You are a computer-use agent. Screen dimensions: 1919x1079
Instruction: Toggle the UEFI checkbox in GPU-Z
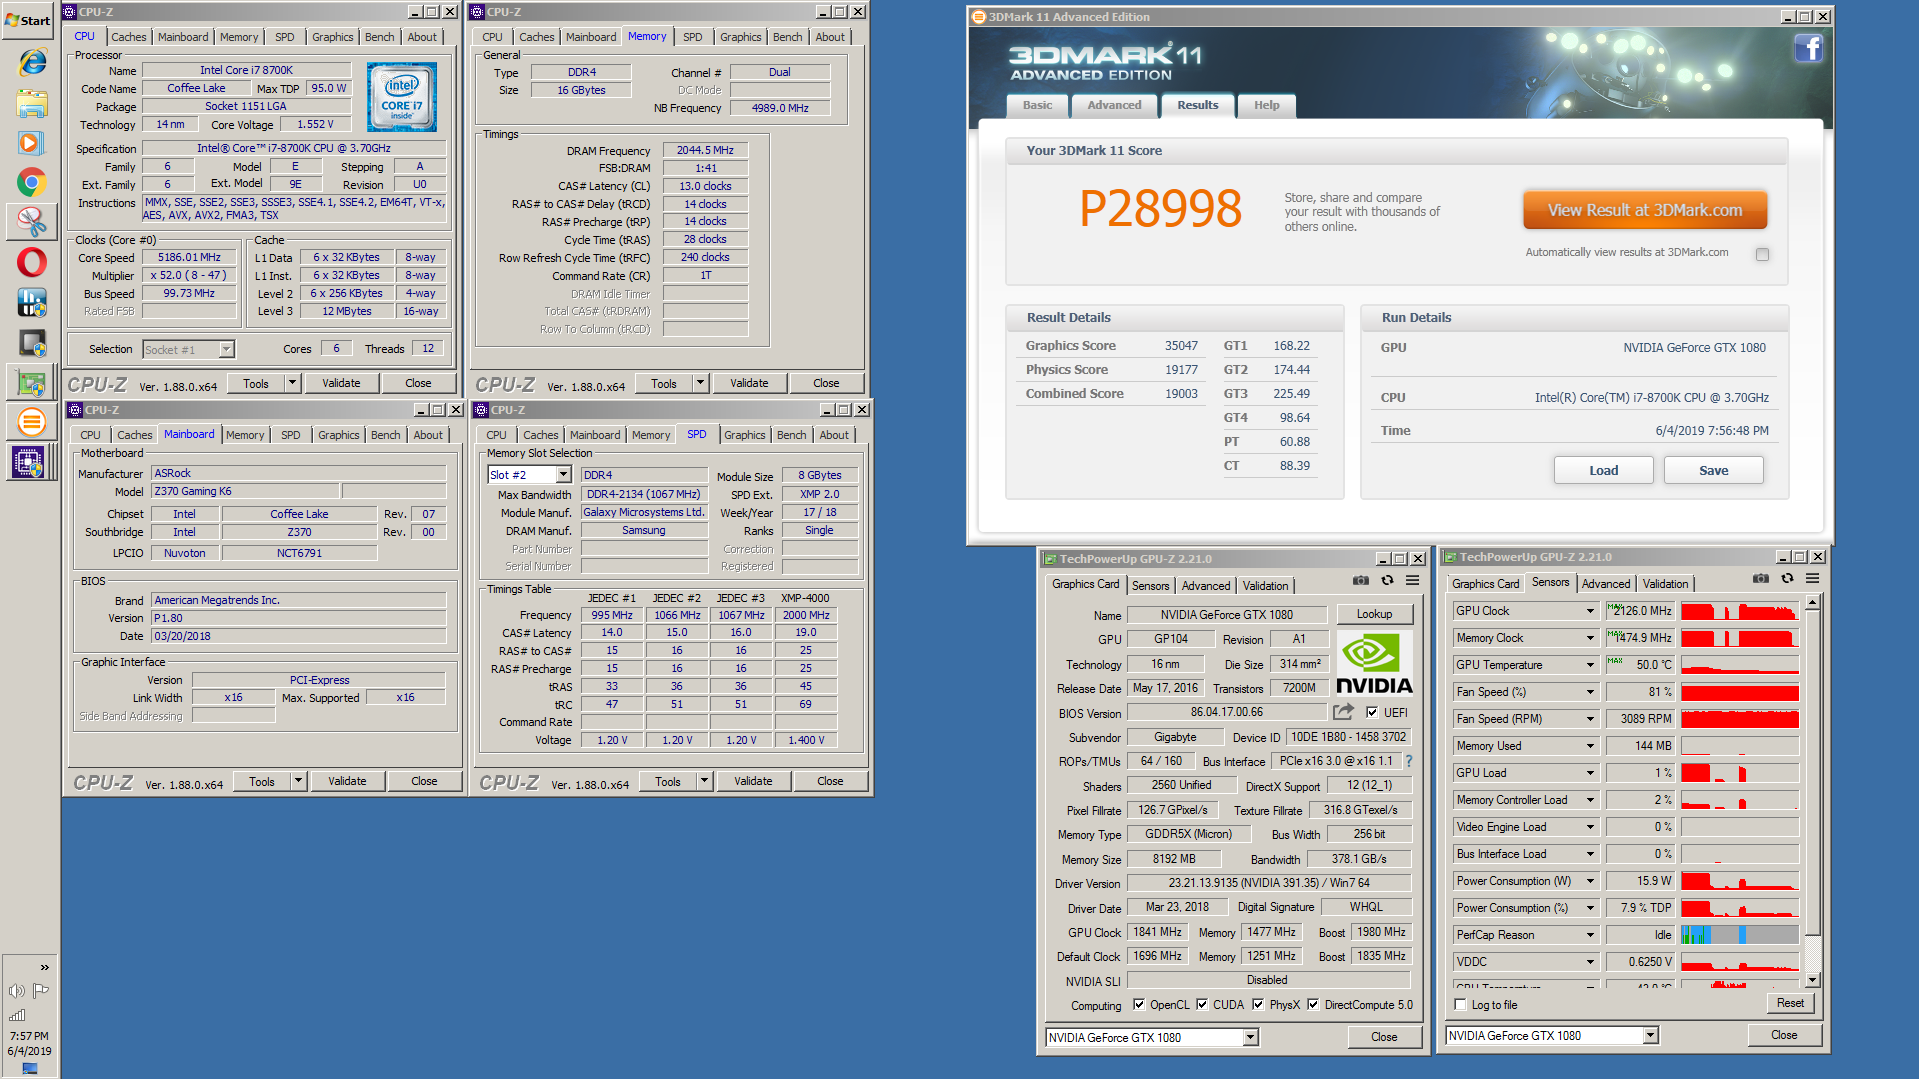point(1372,713)
